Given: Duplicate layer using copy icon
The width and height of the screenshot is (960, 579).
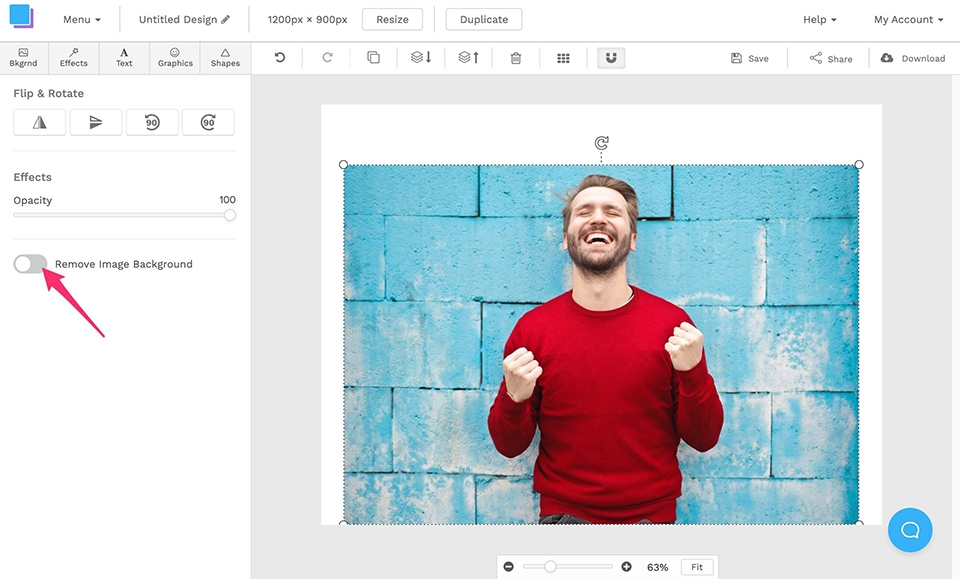Looking at the screenshot, I should (373, 58).
